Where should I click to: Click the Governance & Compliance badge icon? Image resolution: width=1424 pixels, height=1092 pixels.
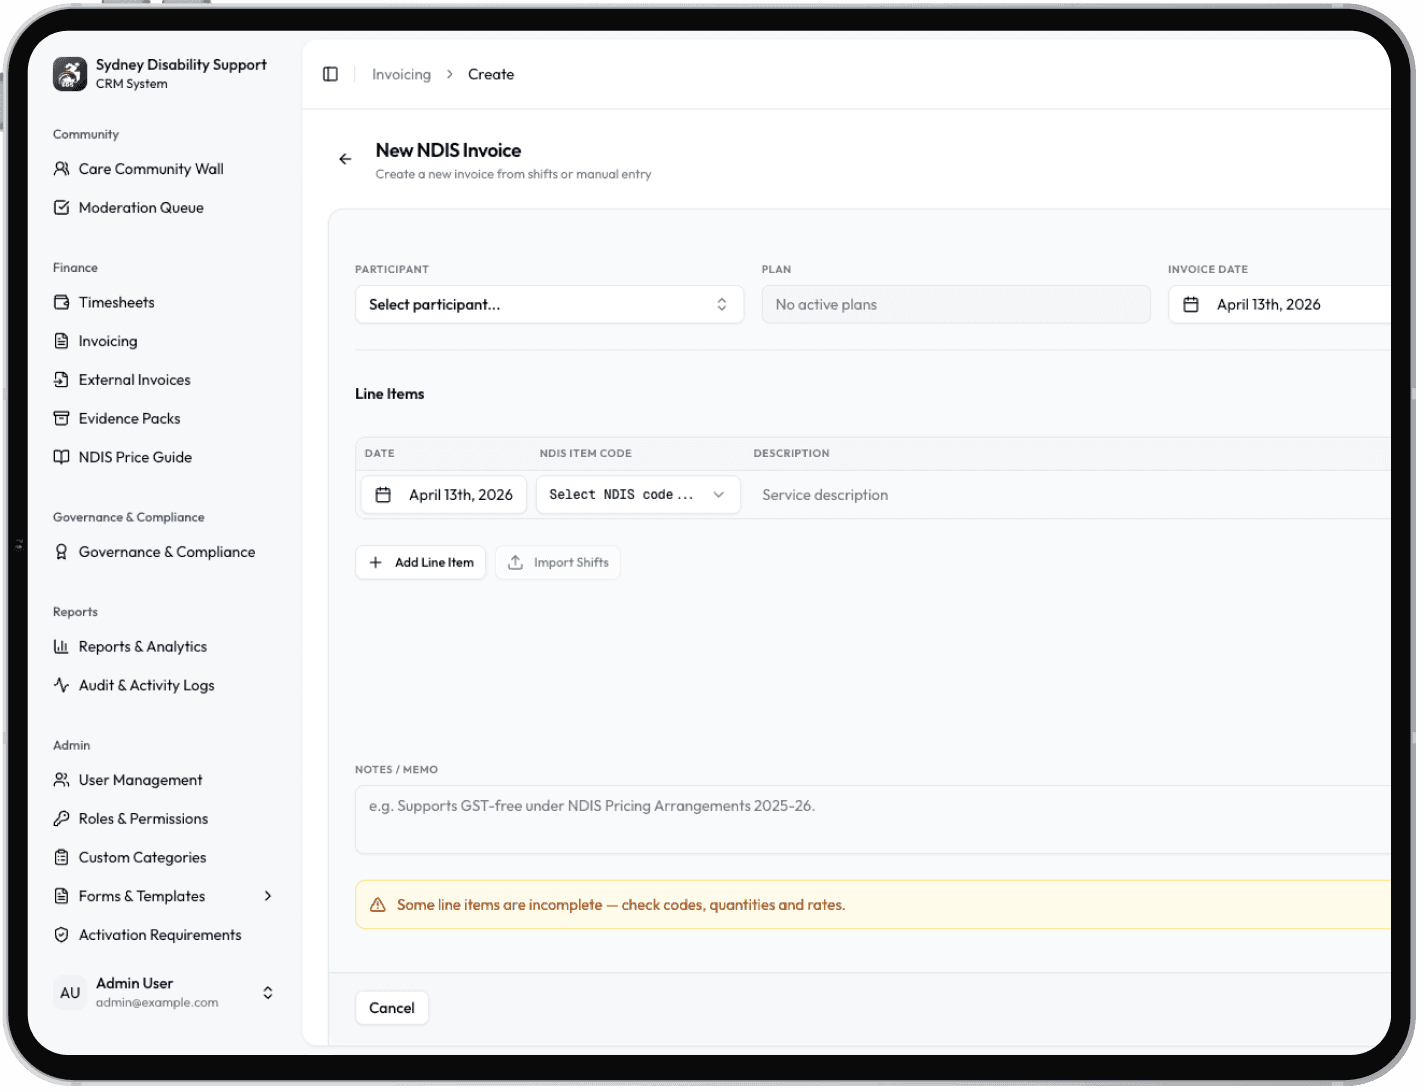pyautogui.click(x=62, y=552)
